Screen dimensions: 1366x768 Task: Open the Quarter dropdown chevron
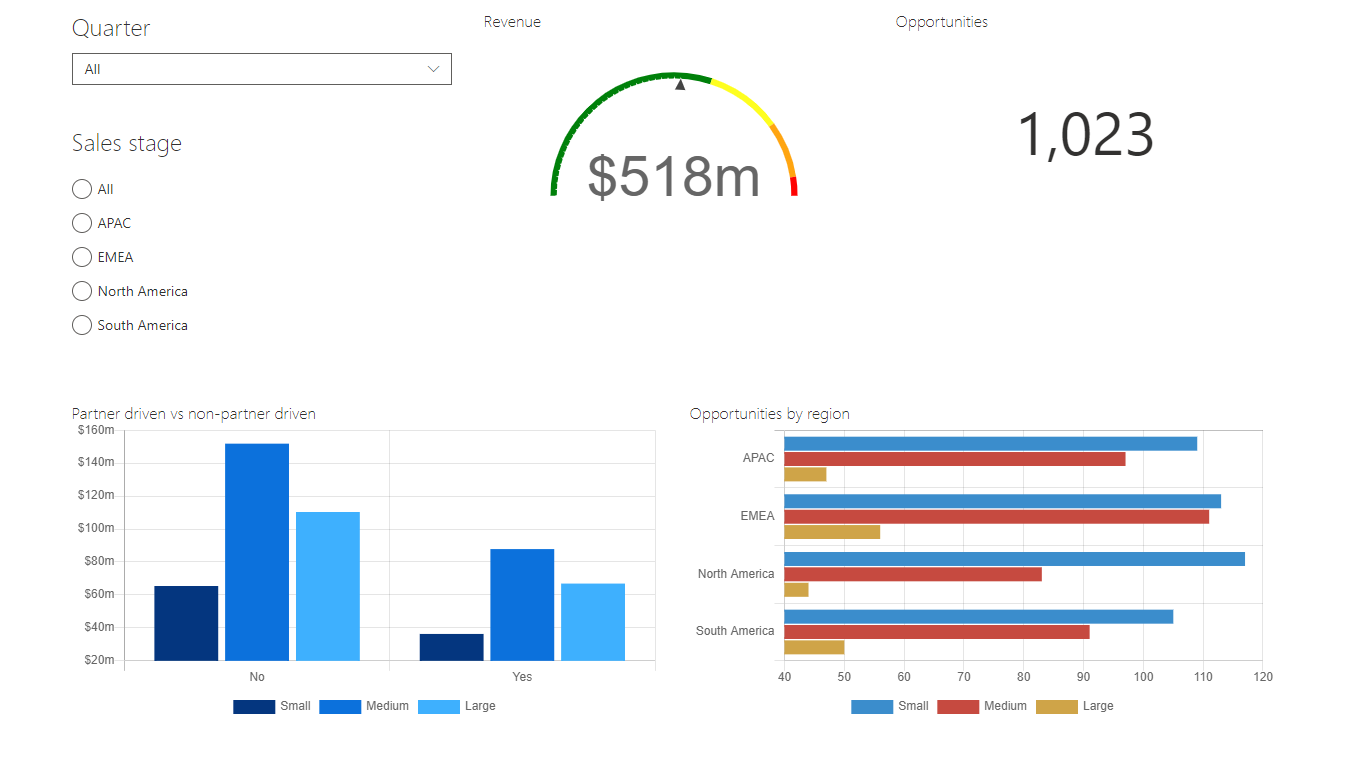[433, 69]
